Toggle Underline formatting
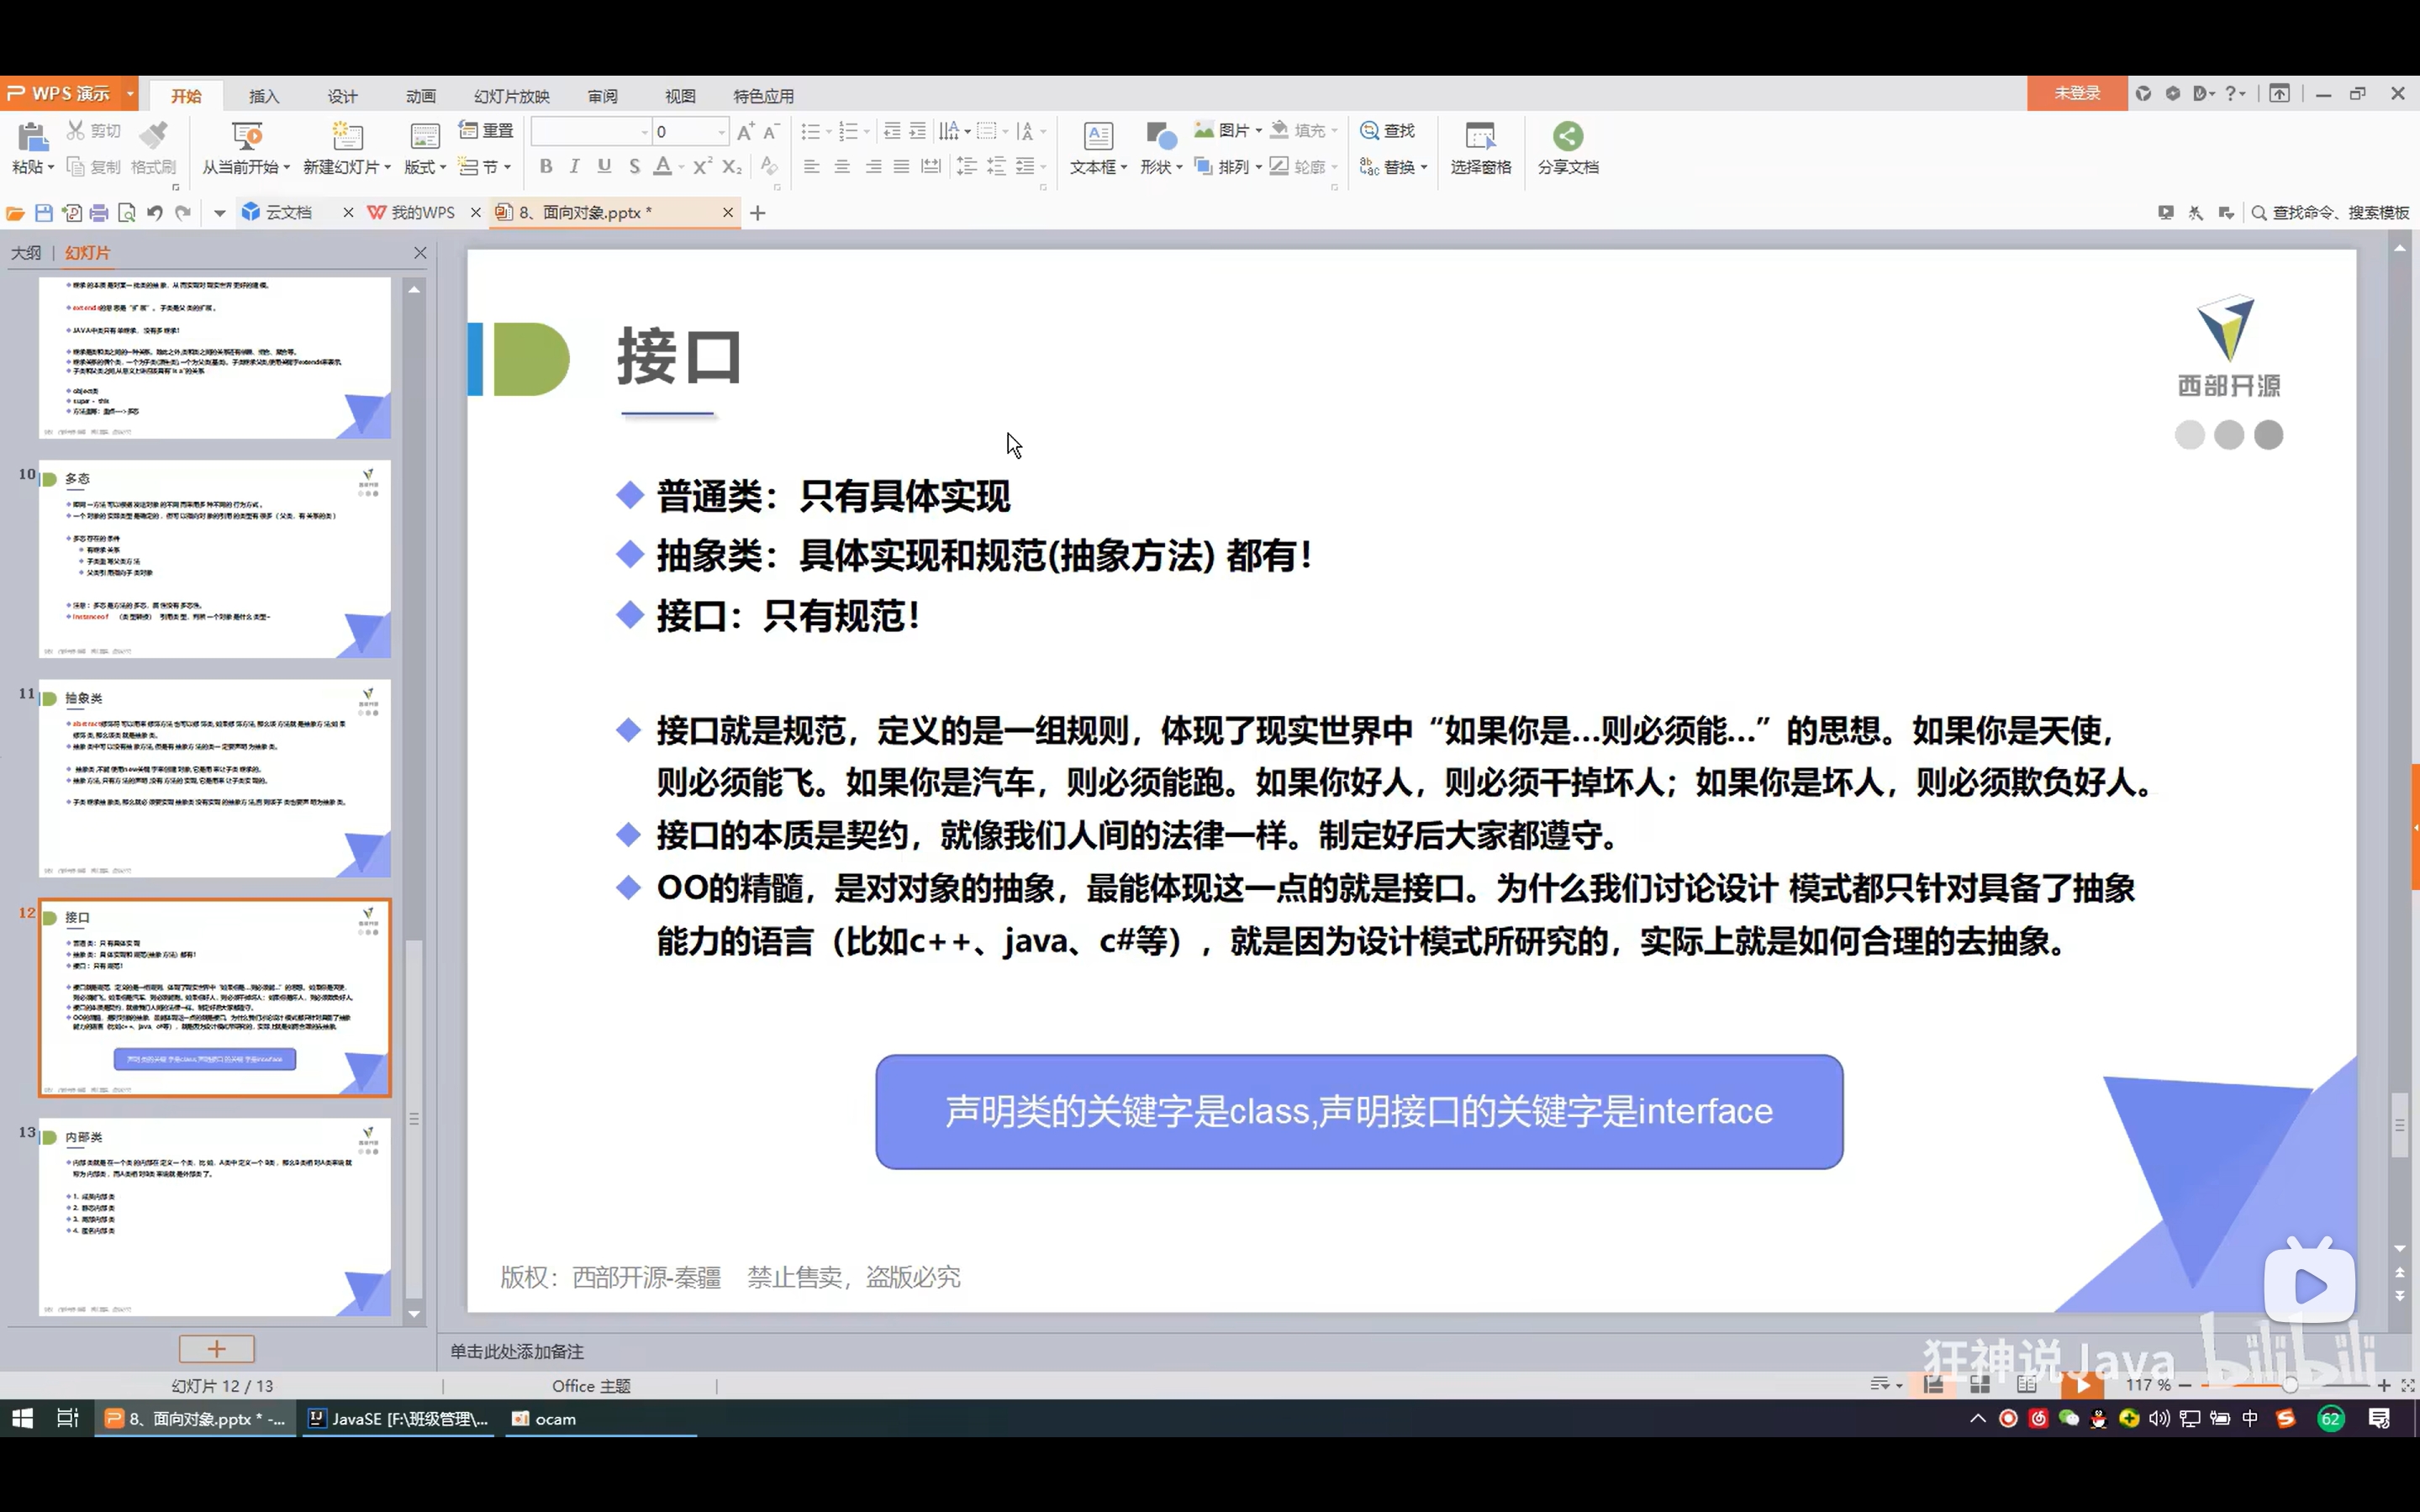This screenshot has width=2420, height=1512. [x=604, y=167]
